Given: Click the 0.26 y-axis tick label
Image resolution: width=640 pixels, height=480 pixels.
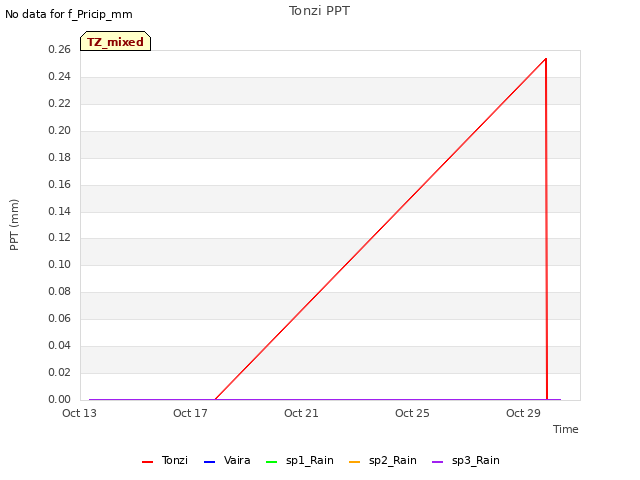Looking at the screenshot, I should point(60,49).
